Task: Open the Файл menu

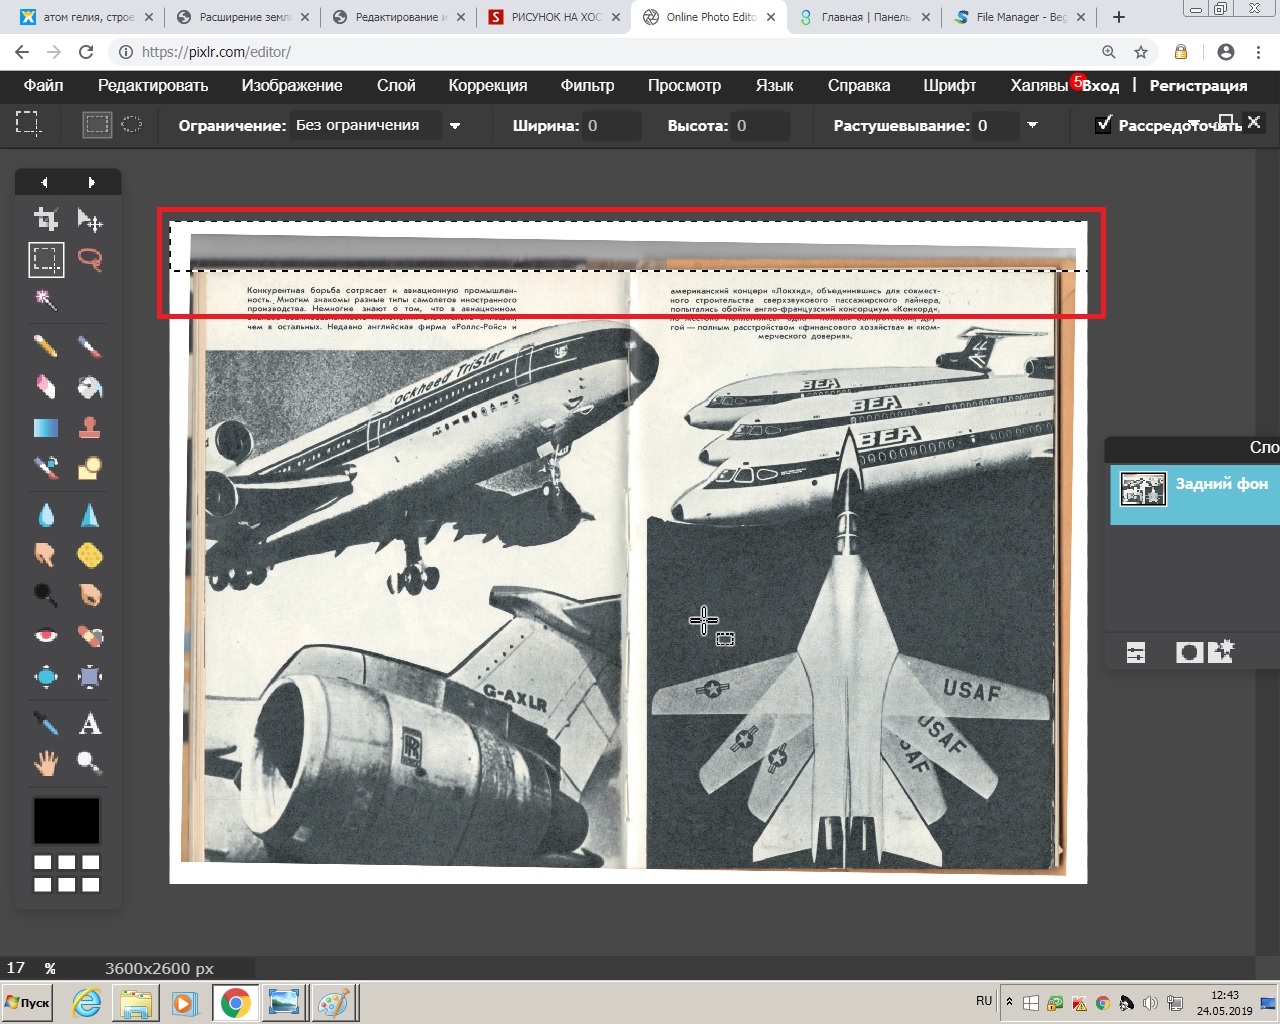Action: [43, 85]
